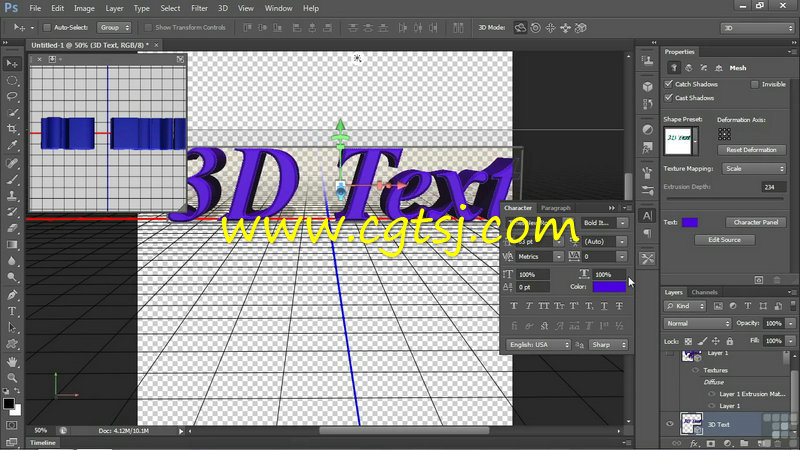
Task: Select the Elliptical Marquee tool
Action: (12, 80)
